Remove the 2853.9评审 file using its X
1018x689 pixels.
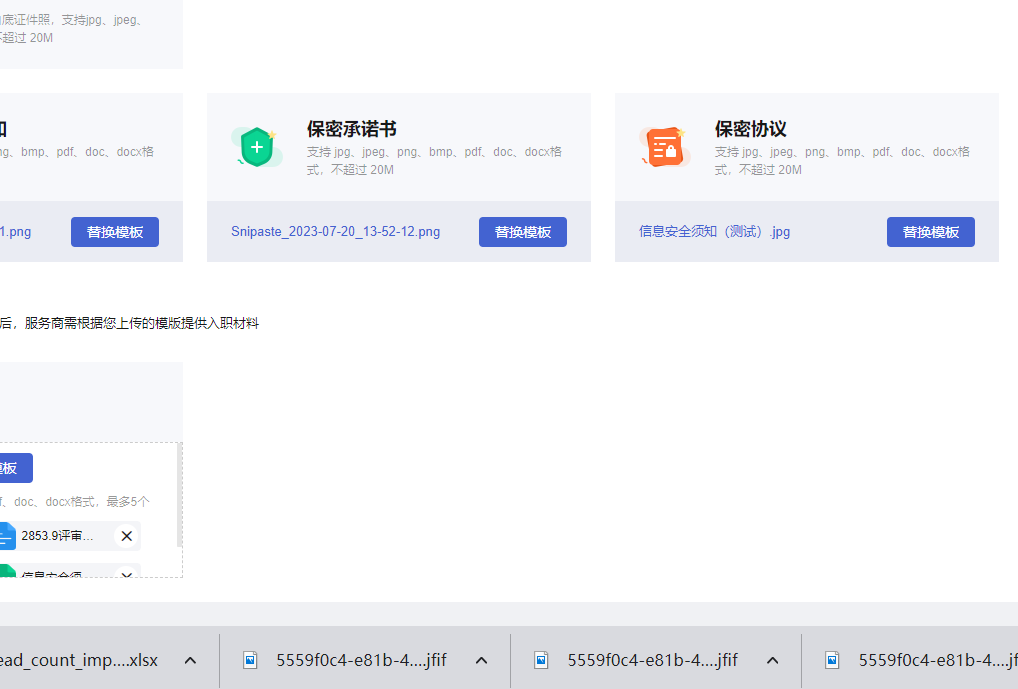pyautogui.click(x=126, y=536)
